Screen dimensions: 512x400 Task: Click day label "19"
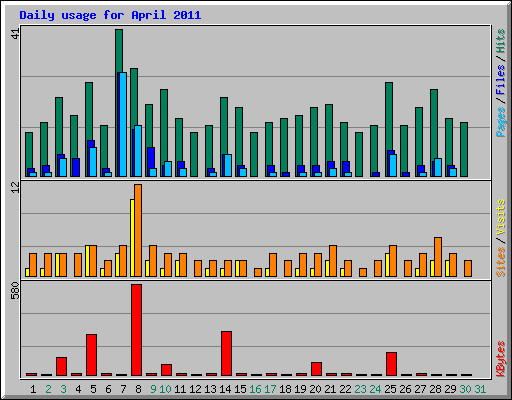[x=300, y=389]
